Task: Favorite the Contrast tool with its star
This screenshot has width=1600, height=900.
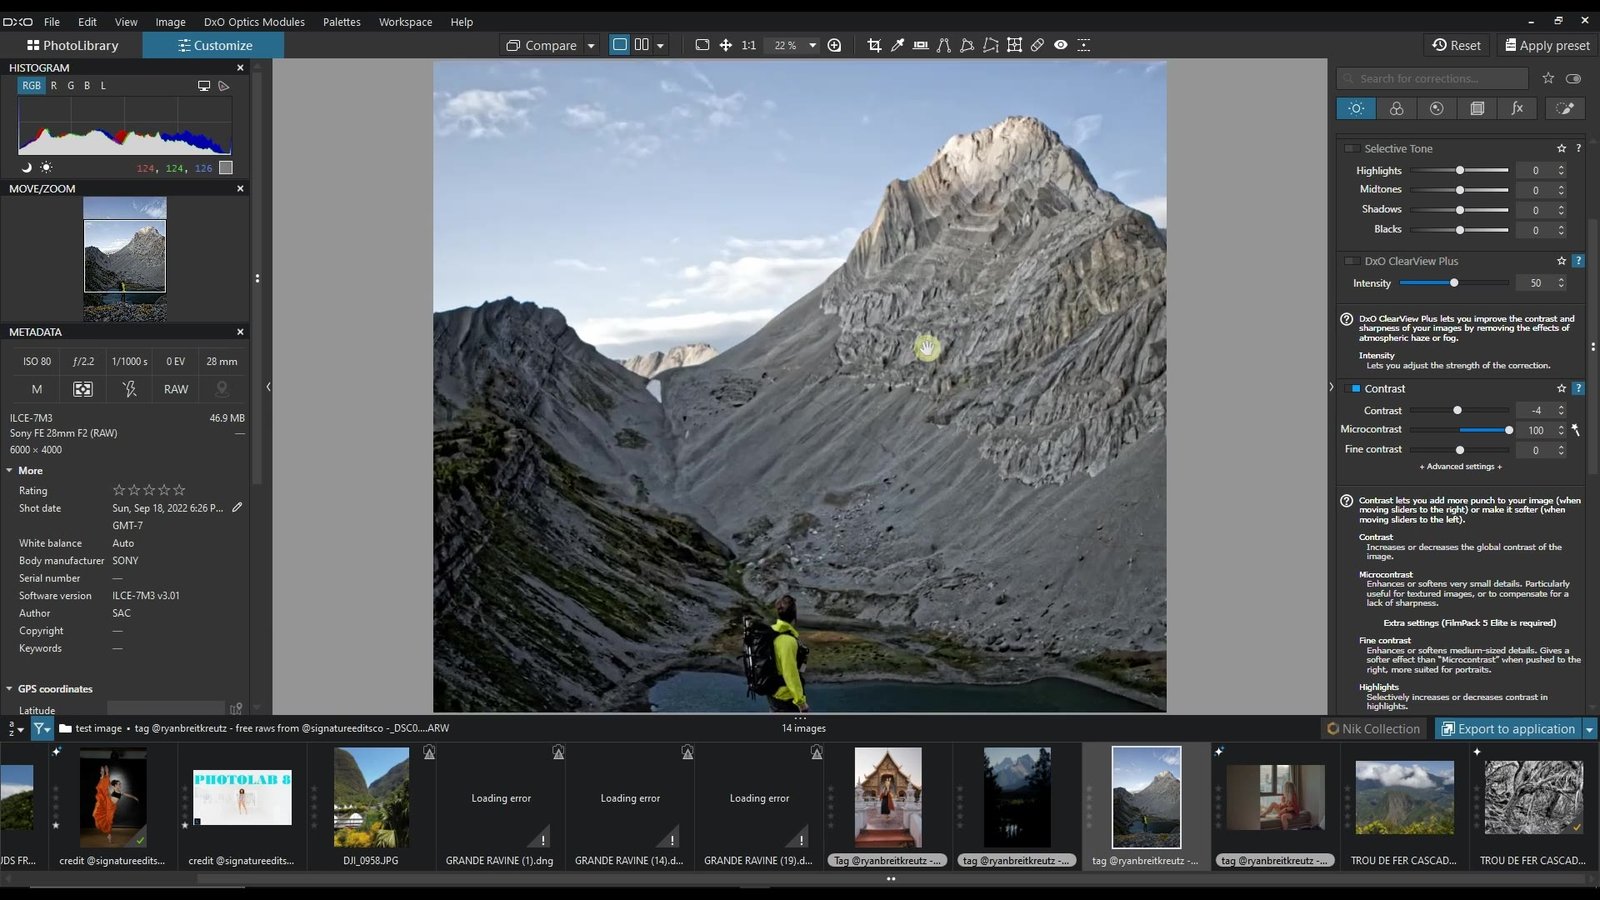Action: tap(1561, 388)
